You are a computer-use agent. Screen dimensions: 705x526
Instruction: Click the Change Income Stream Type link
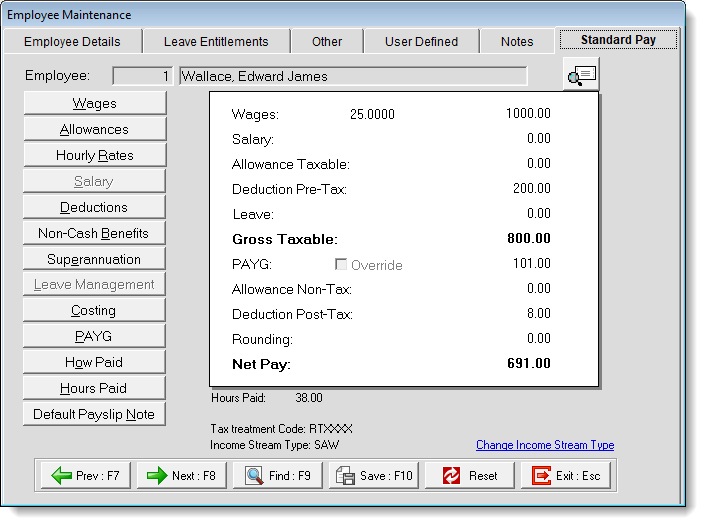pyautogui.click(x=544, y=445)
